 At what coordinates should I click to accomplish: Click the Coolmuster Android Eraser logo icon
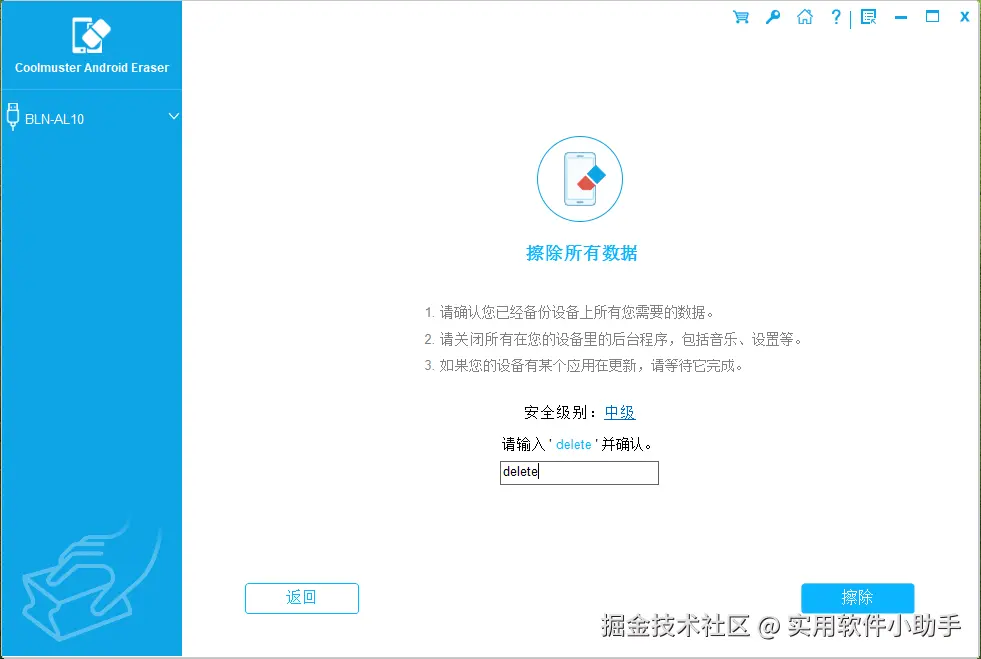pyautogui.click(x=91, y=33)
